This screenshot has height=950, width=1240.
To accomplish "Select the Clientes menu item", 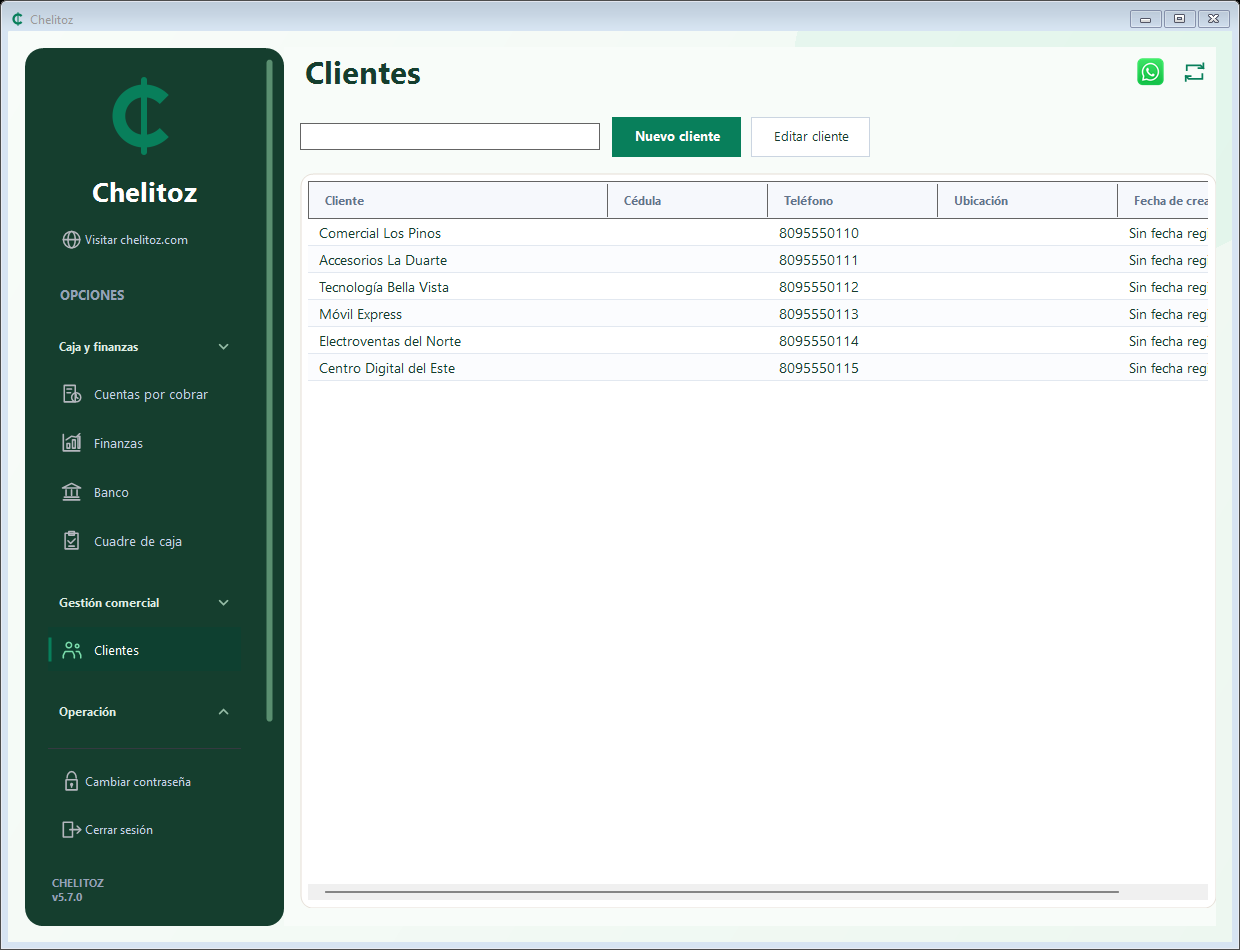I will coord(145,650).
